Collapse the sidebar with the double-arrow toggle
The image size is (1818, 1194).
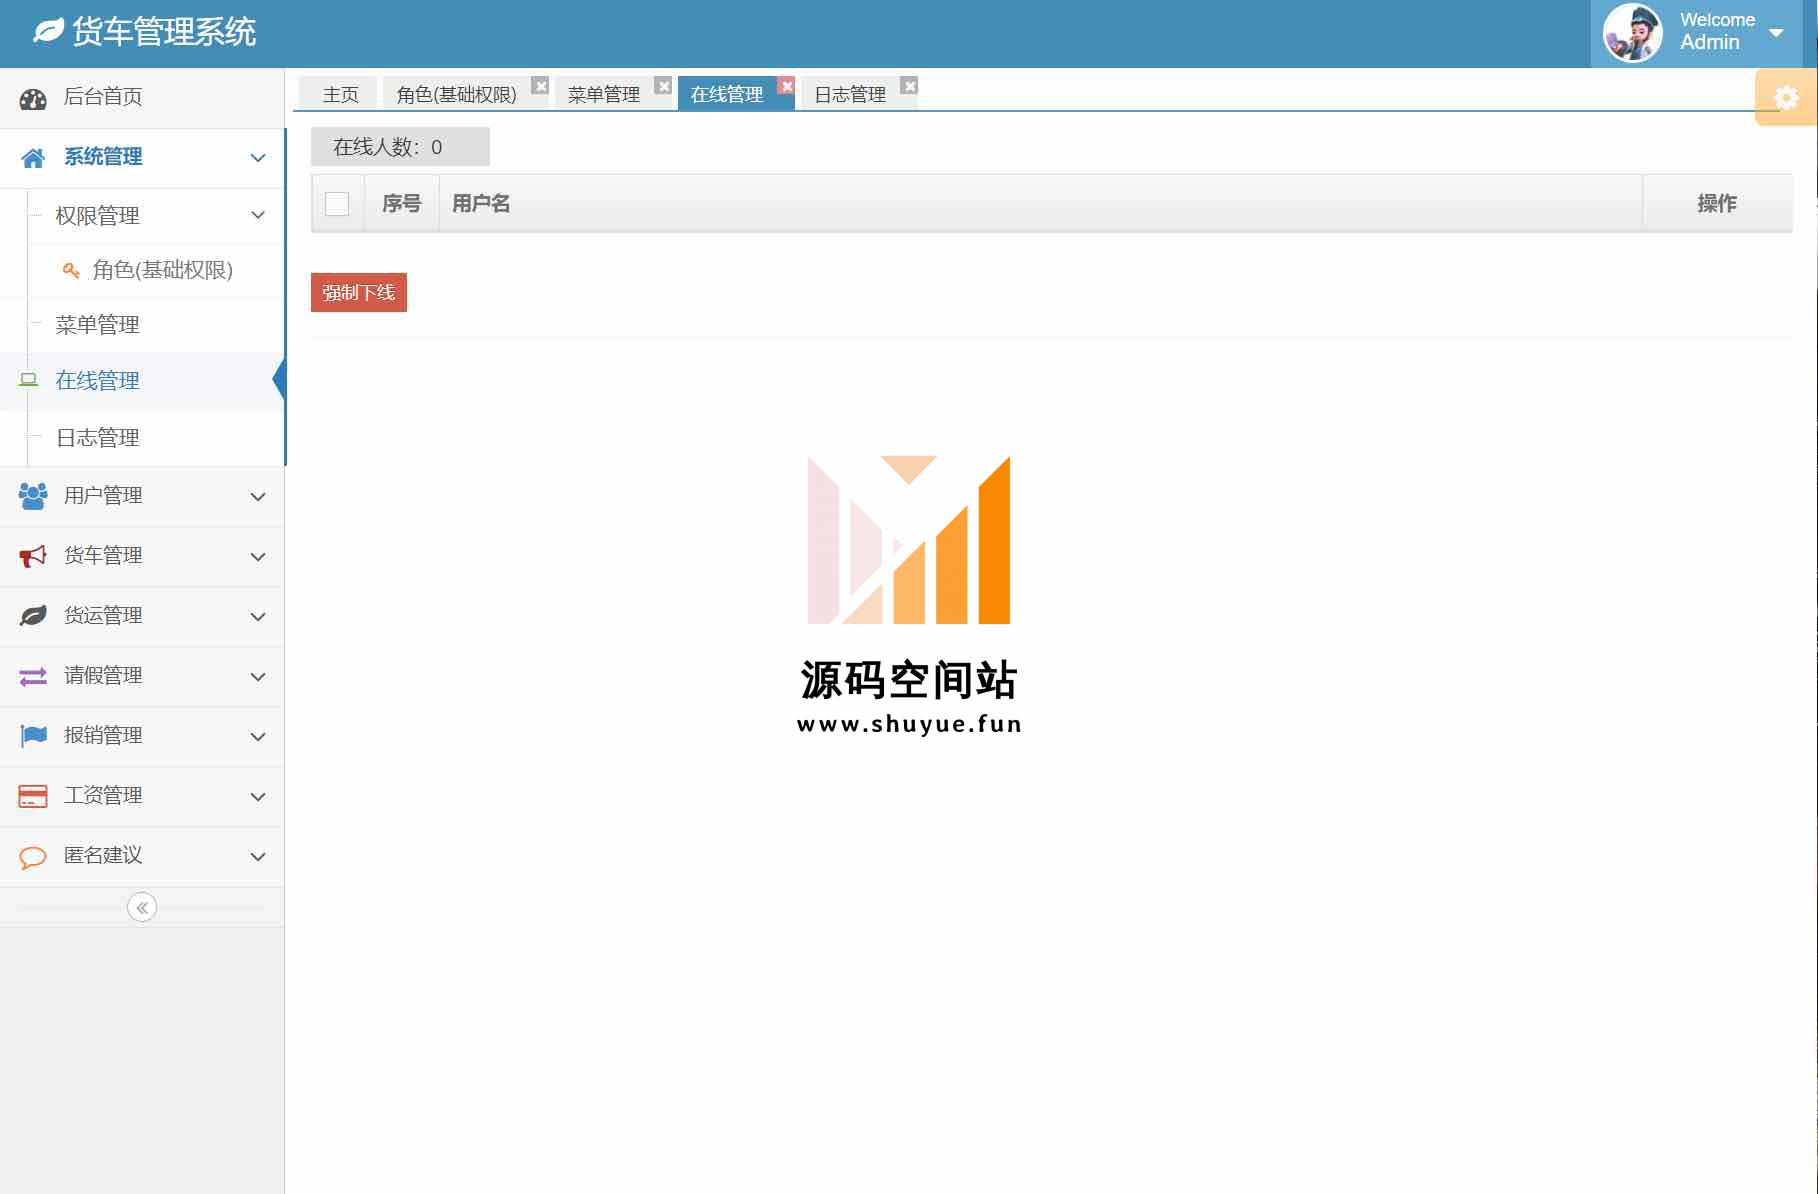tap(142, 907)
